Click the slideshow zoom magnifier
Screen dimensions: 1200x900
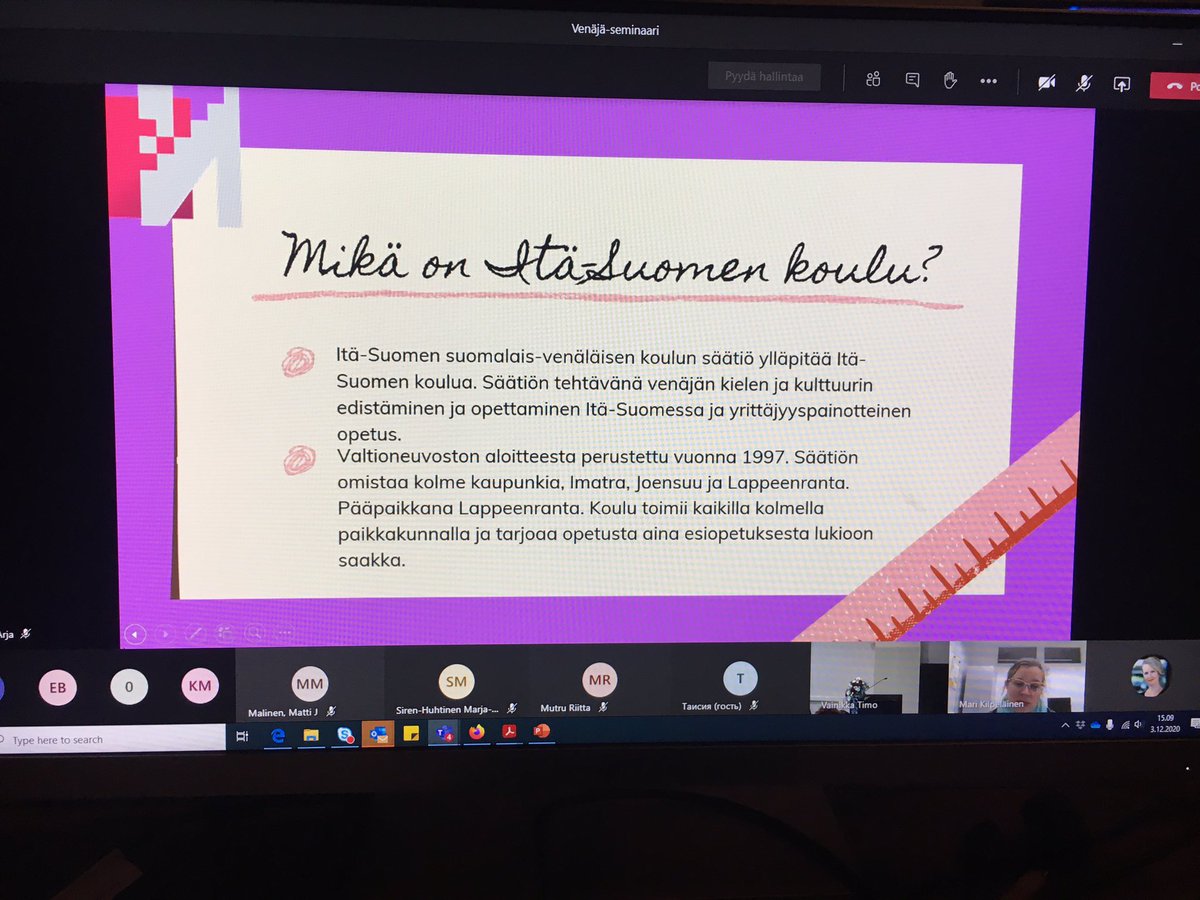255,632
